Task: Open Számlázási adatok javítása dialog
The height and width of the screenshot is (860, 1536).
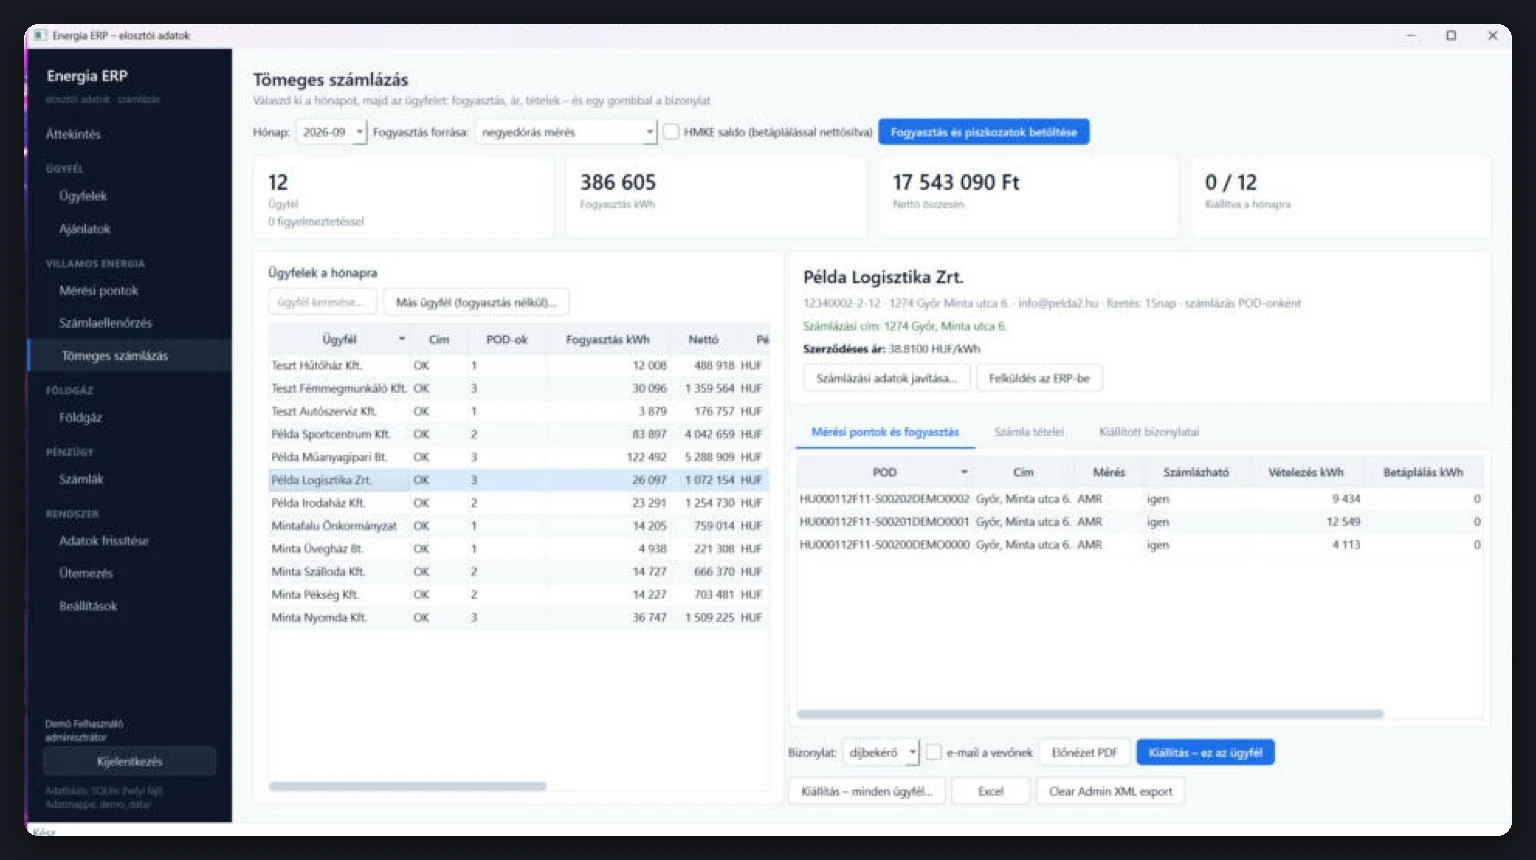Action: coord(886,378)
